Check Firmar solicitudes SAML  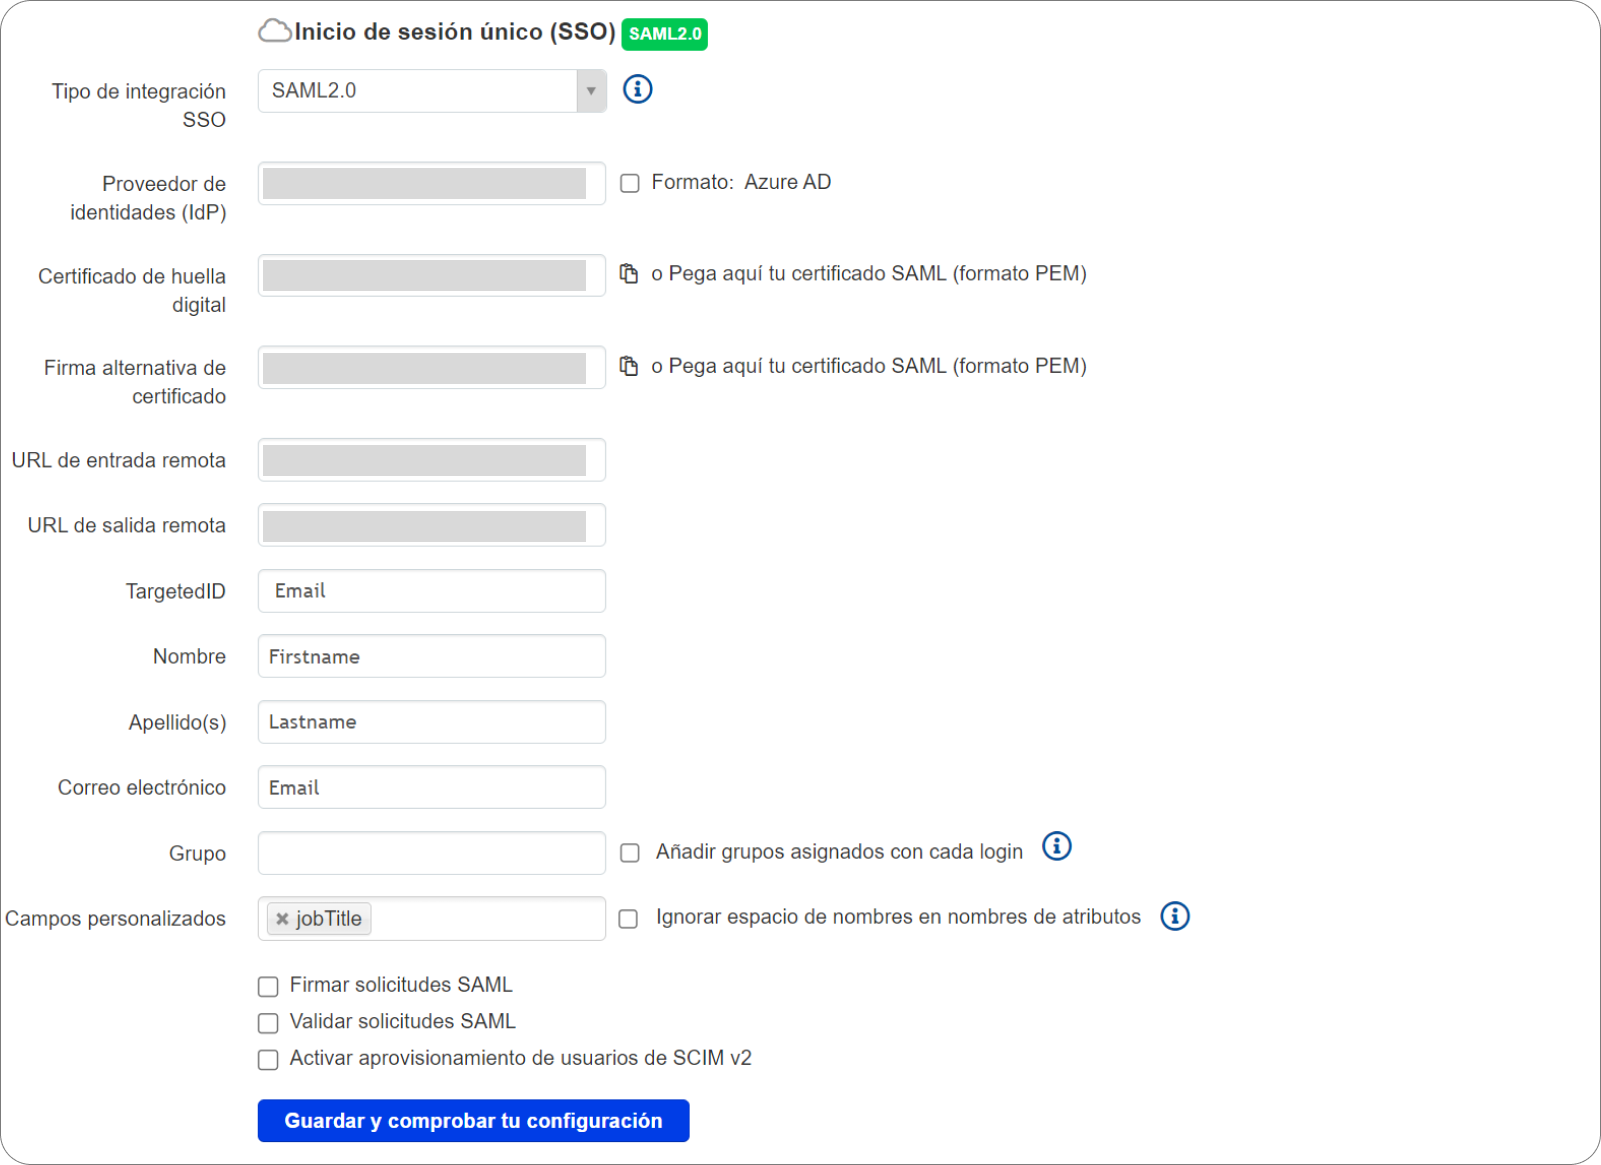[268, 987]
